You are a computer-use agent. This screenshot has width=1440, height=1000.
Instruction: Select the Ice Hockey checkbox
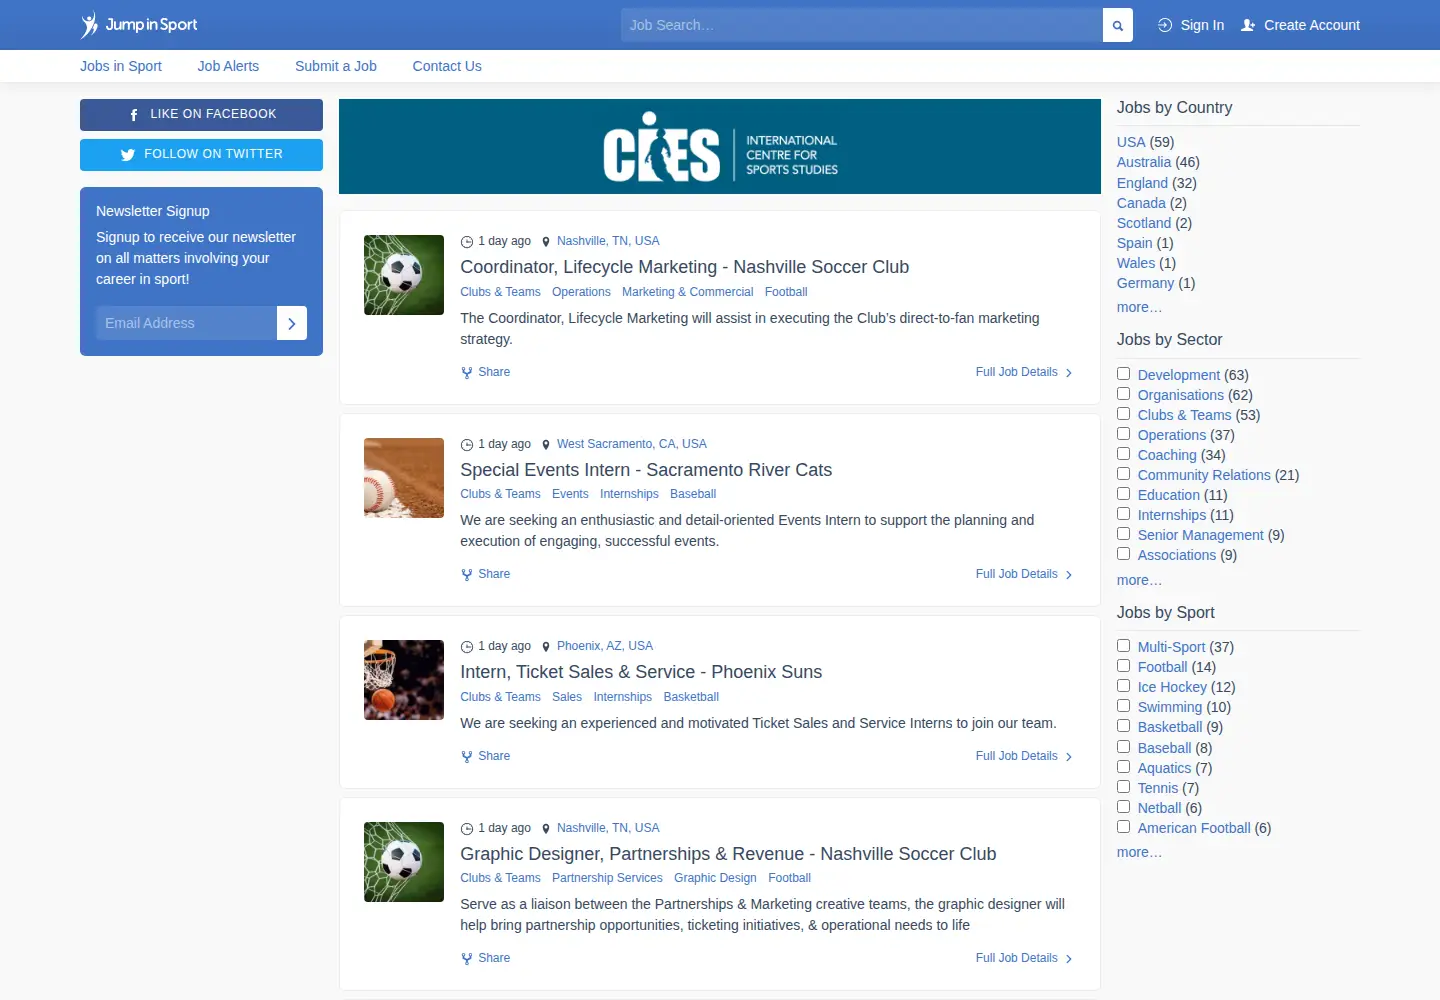[1123, 686]
